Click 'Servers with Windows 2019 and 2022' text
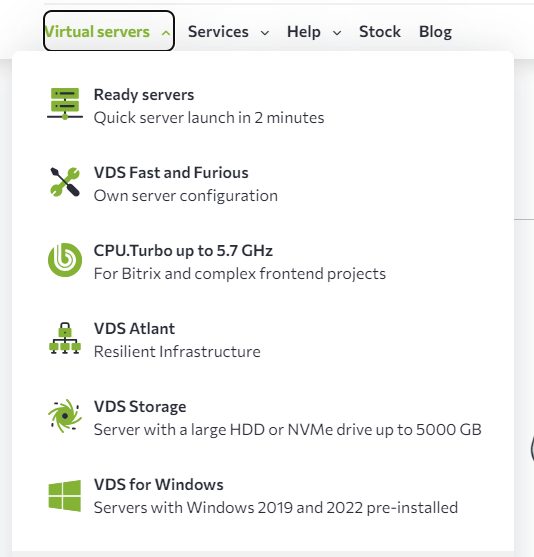534x557 pixels. pos(276,508)
